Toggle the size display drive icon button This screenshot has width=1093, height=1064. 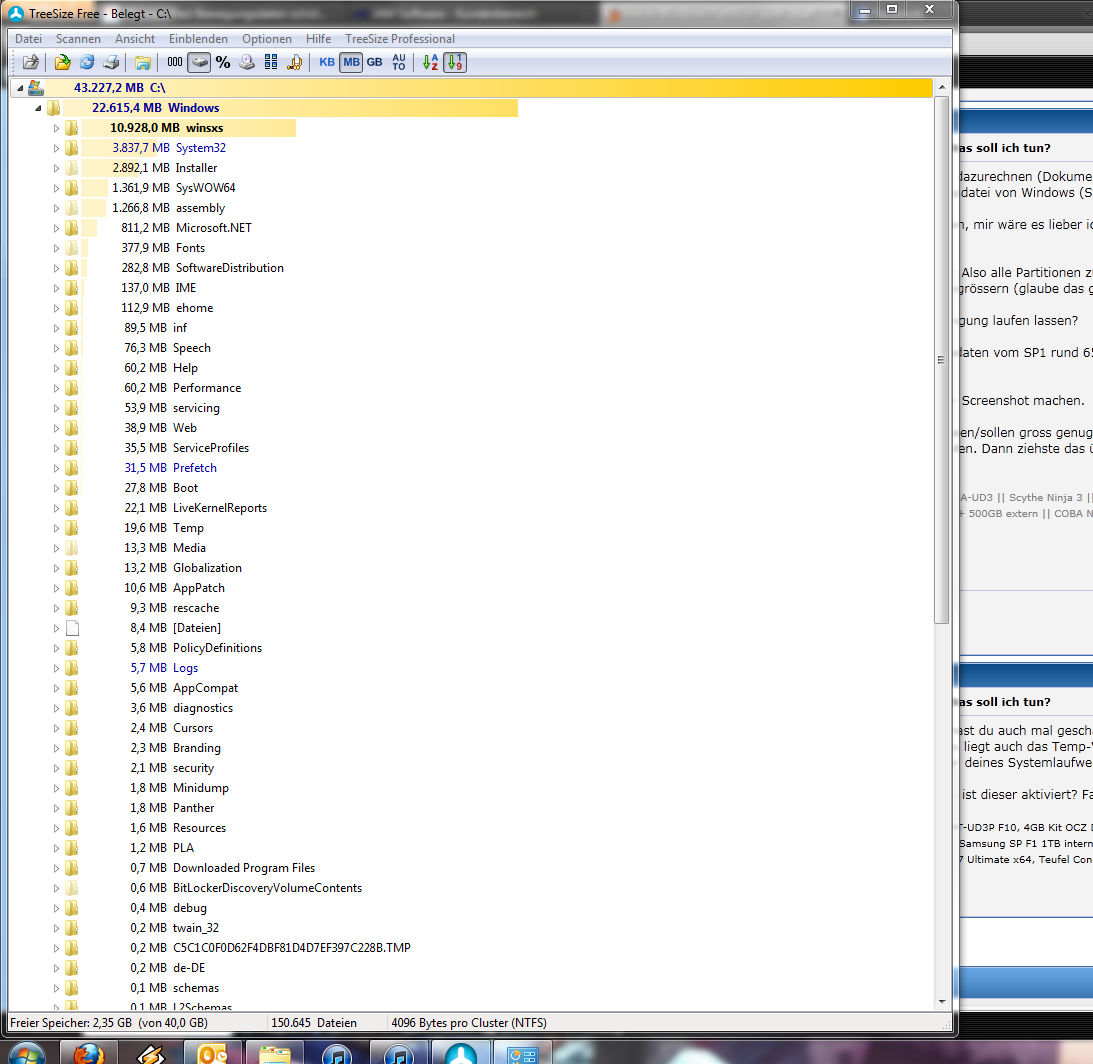coord(199,63)
